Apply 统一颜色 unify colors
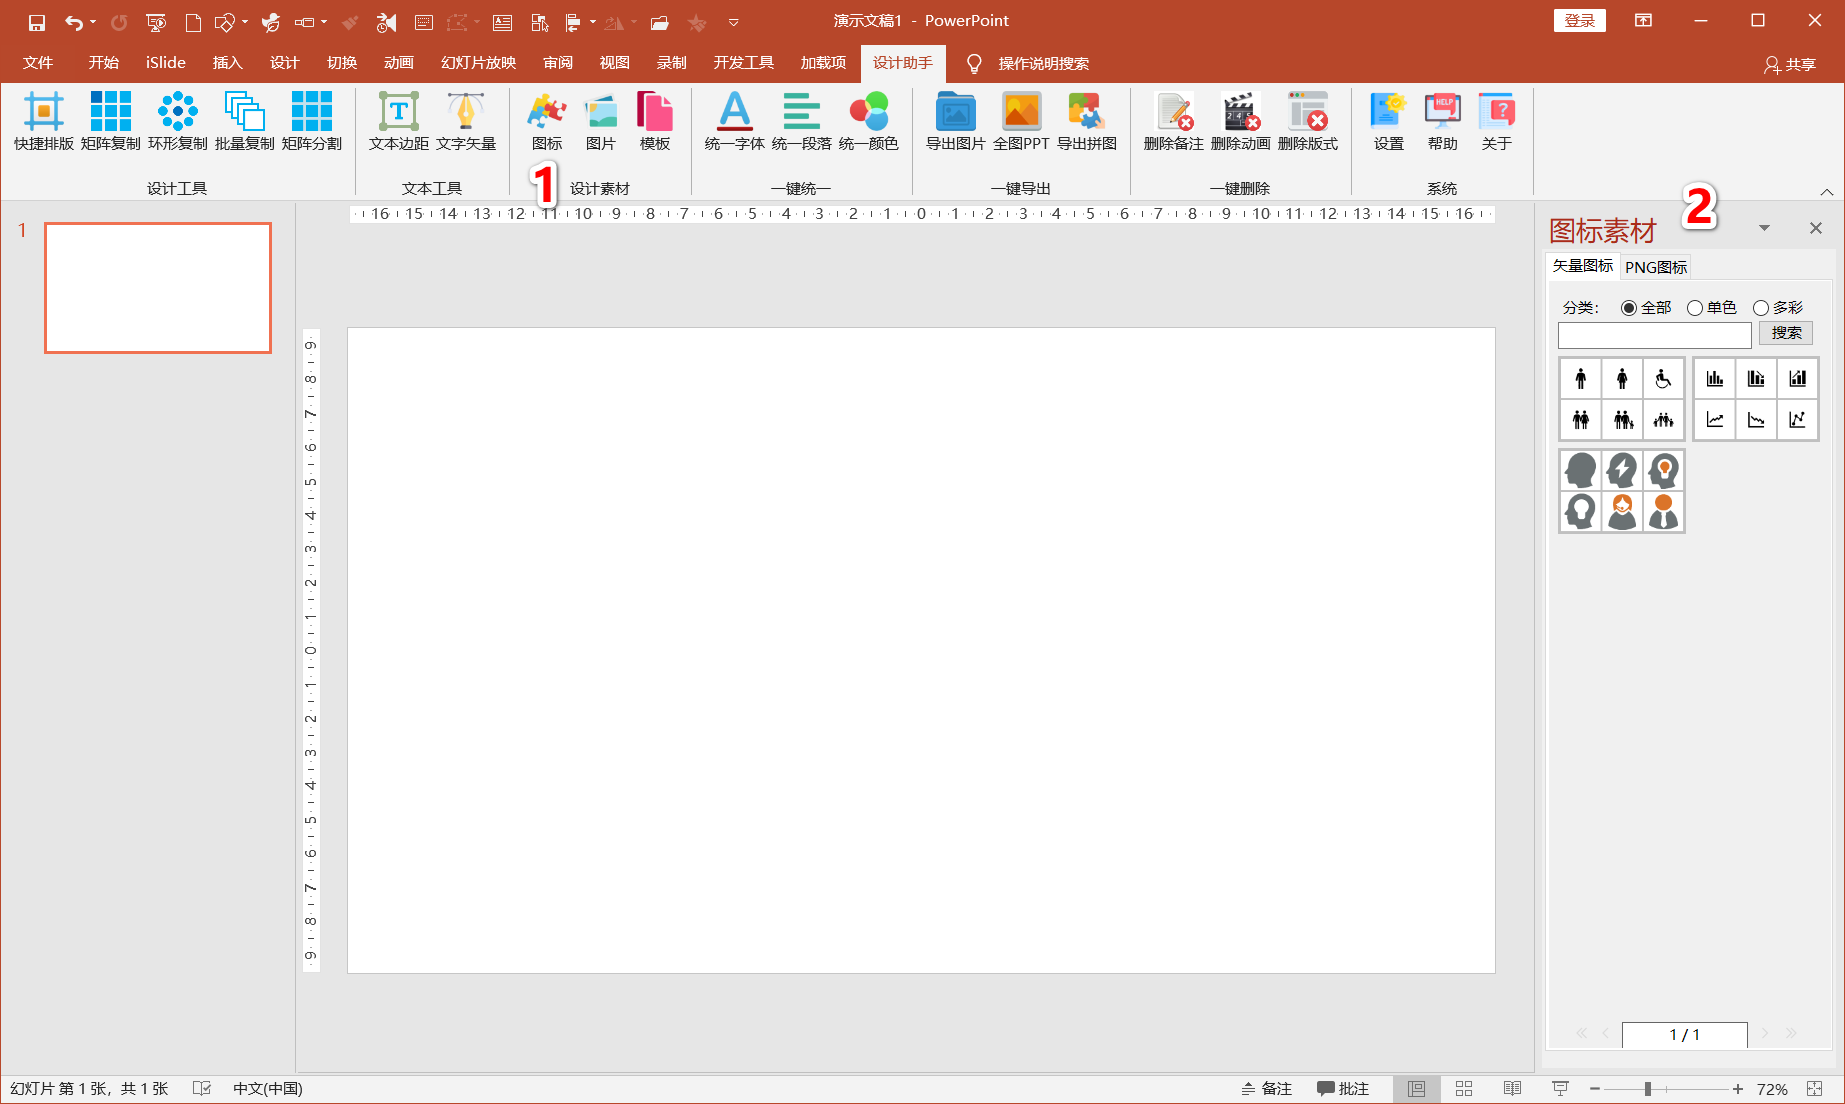The height and width of the screenshot is (1104, 1845). click(869, 122)
